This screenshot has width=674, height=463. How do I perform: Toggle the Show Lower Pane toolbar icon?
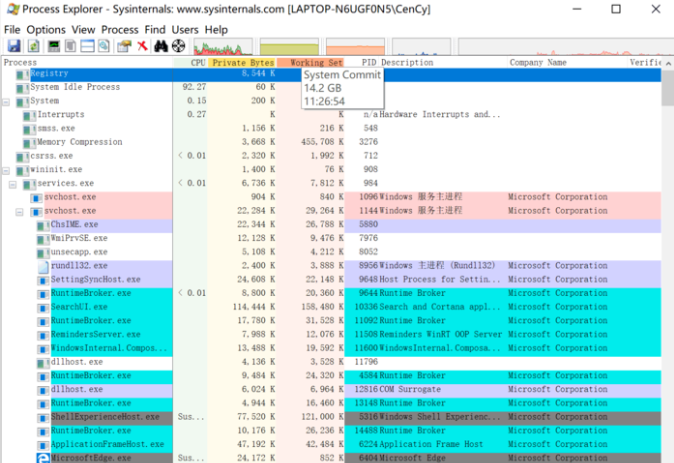[87, 46]
